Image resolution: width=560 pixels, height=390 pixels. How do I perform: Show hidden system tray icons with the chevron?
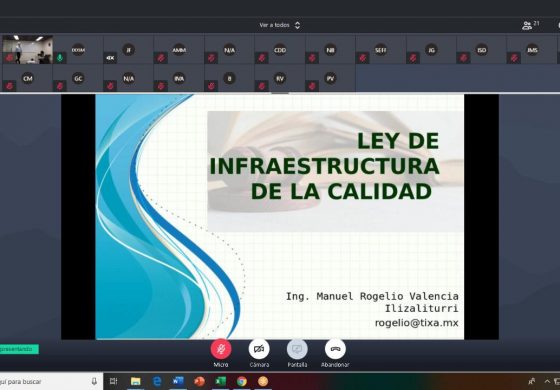pyautogui.click(x=547, y=382)
